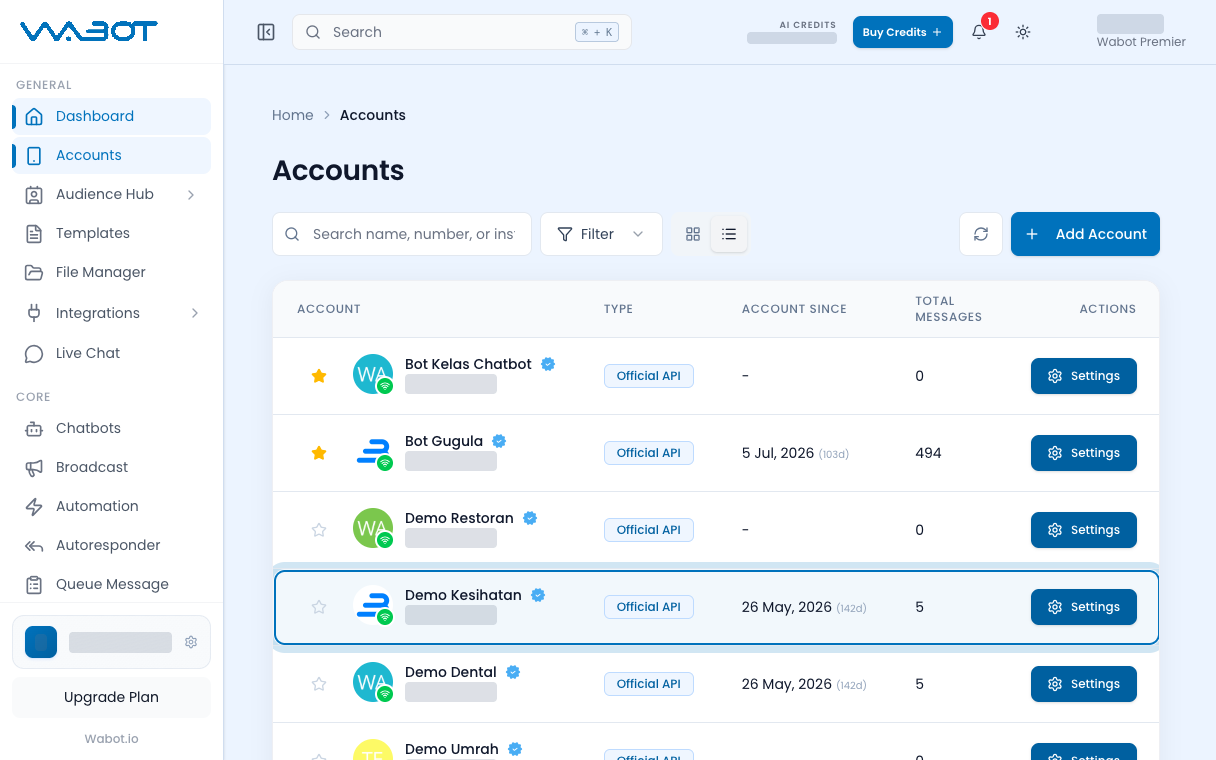Open the Filter dropdown
This screenshot has height=760, width=1216.
[x=601, y=234]
